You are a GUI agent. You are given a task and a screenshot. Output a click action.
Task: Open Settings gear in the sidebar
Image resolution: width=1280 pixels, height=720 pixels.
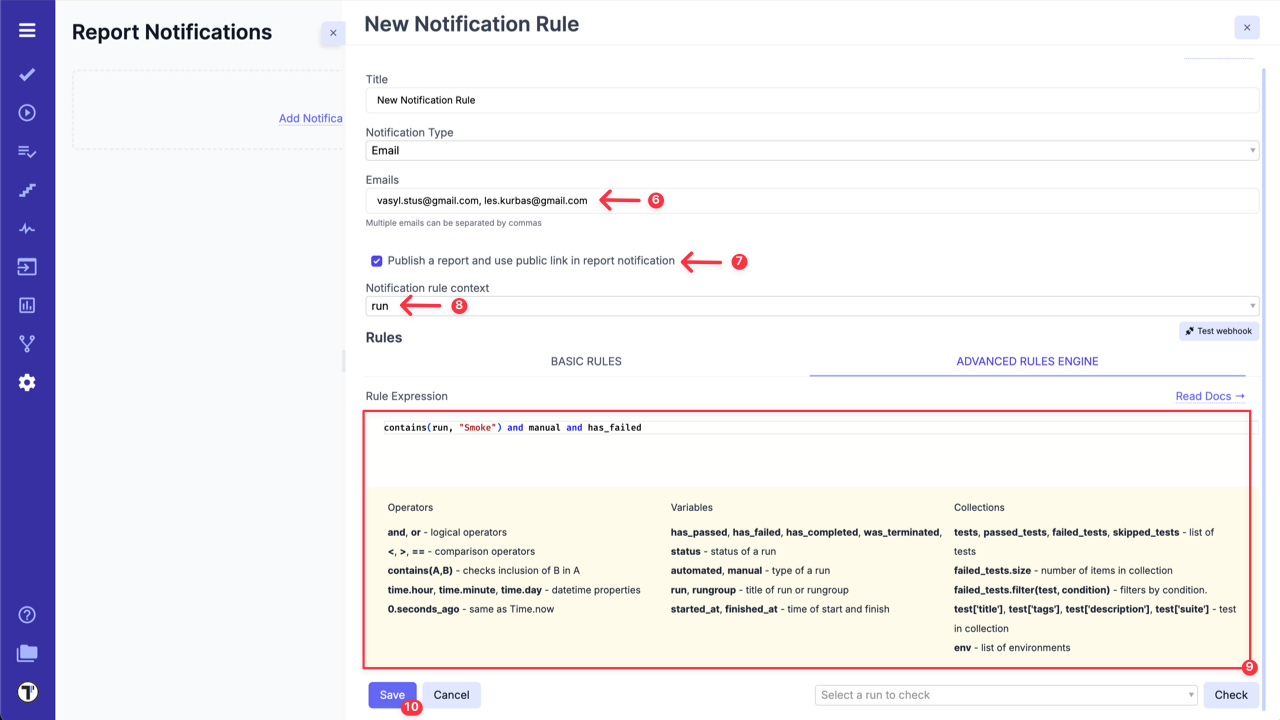(26, 381)
